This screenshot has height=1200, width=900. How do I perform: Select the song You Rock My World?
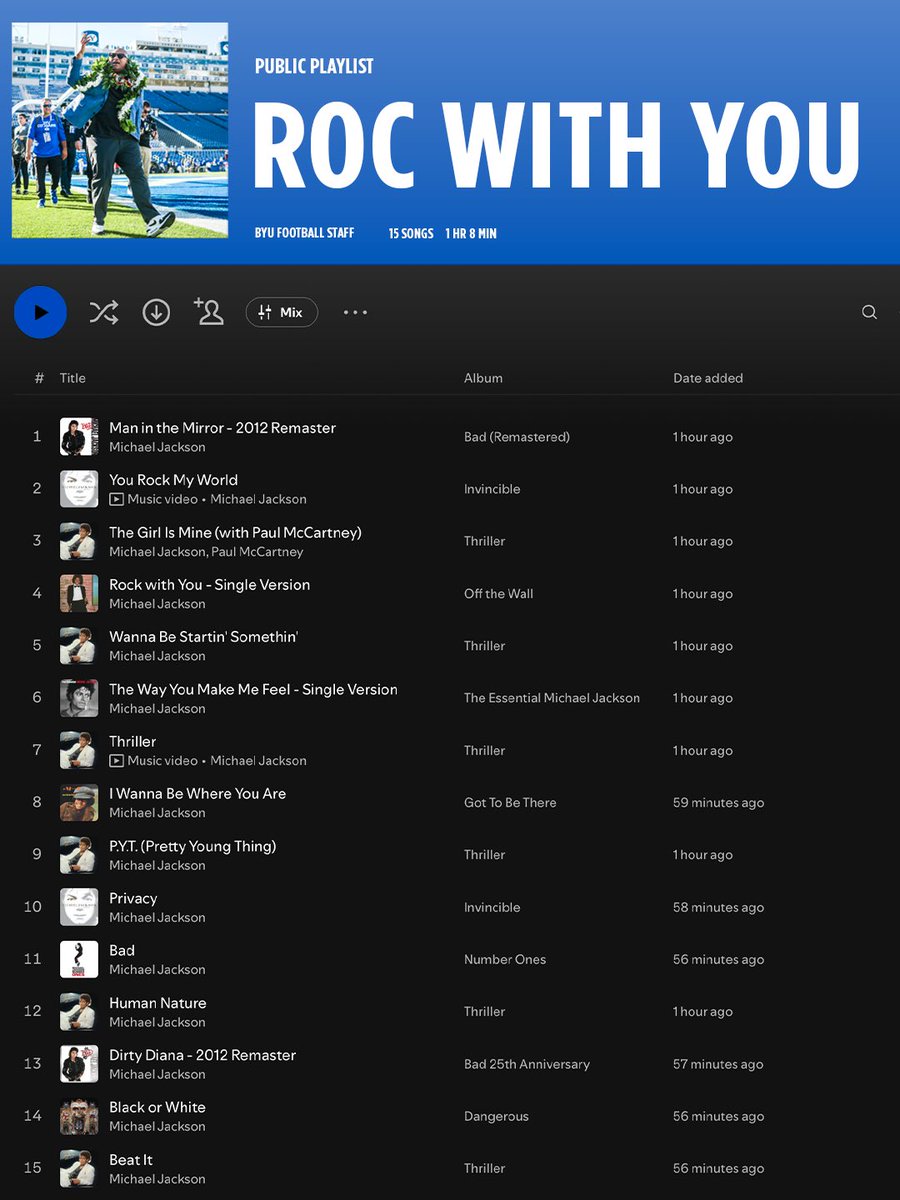click(173, 480)
